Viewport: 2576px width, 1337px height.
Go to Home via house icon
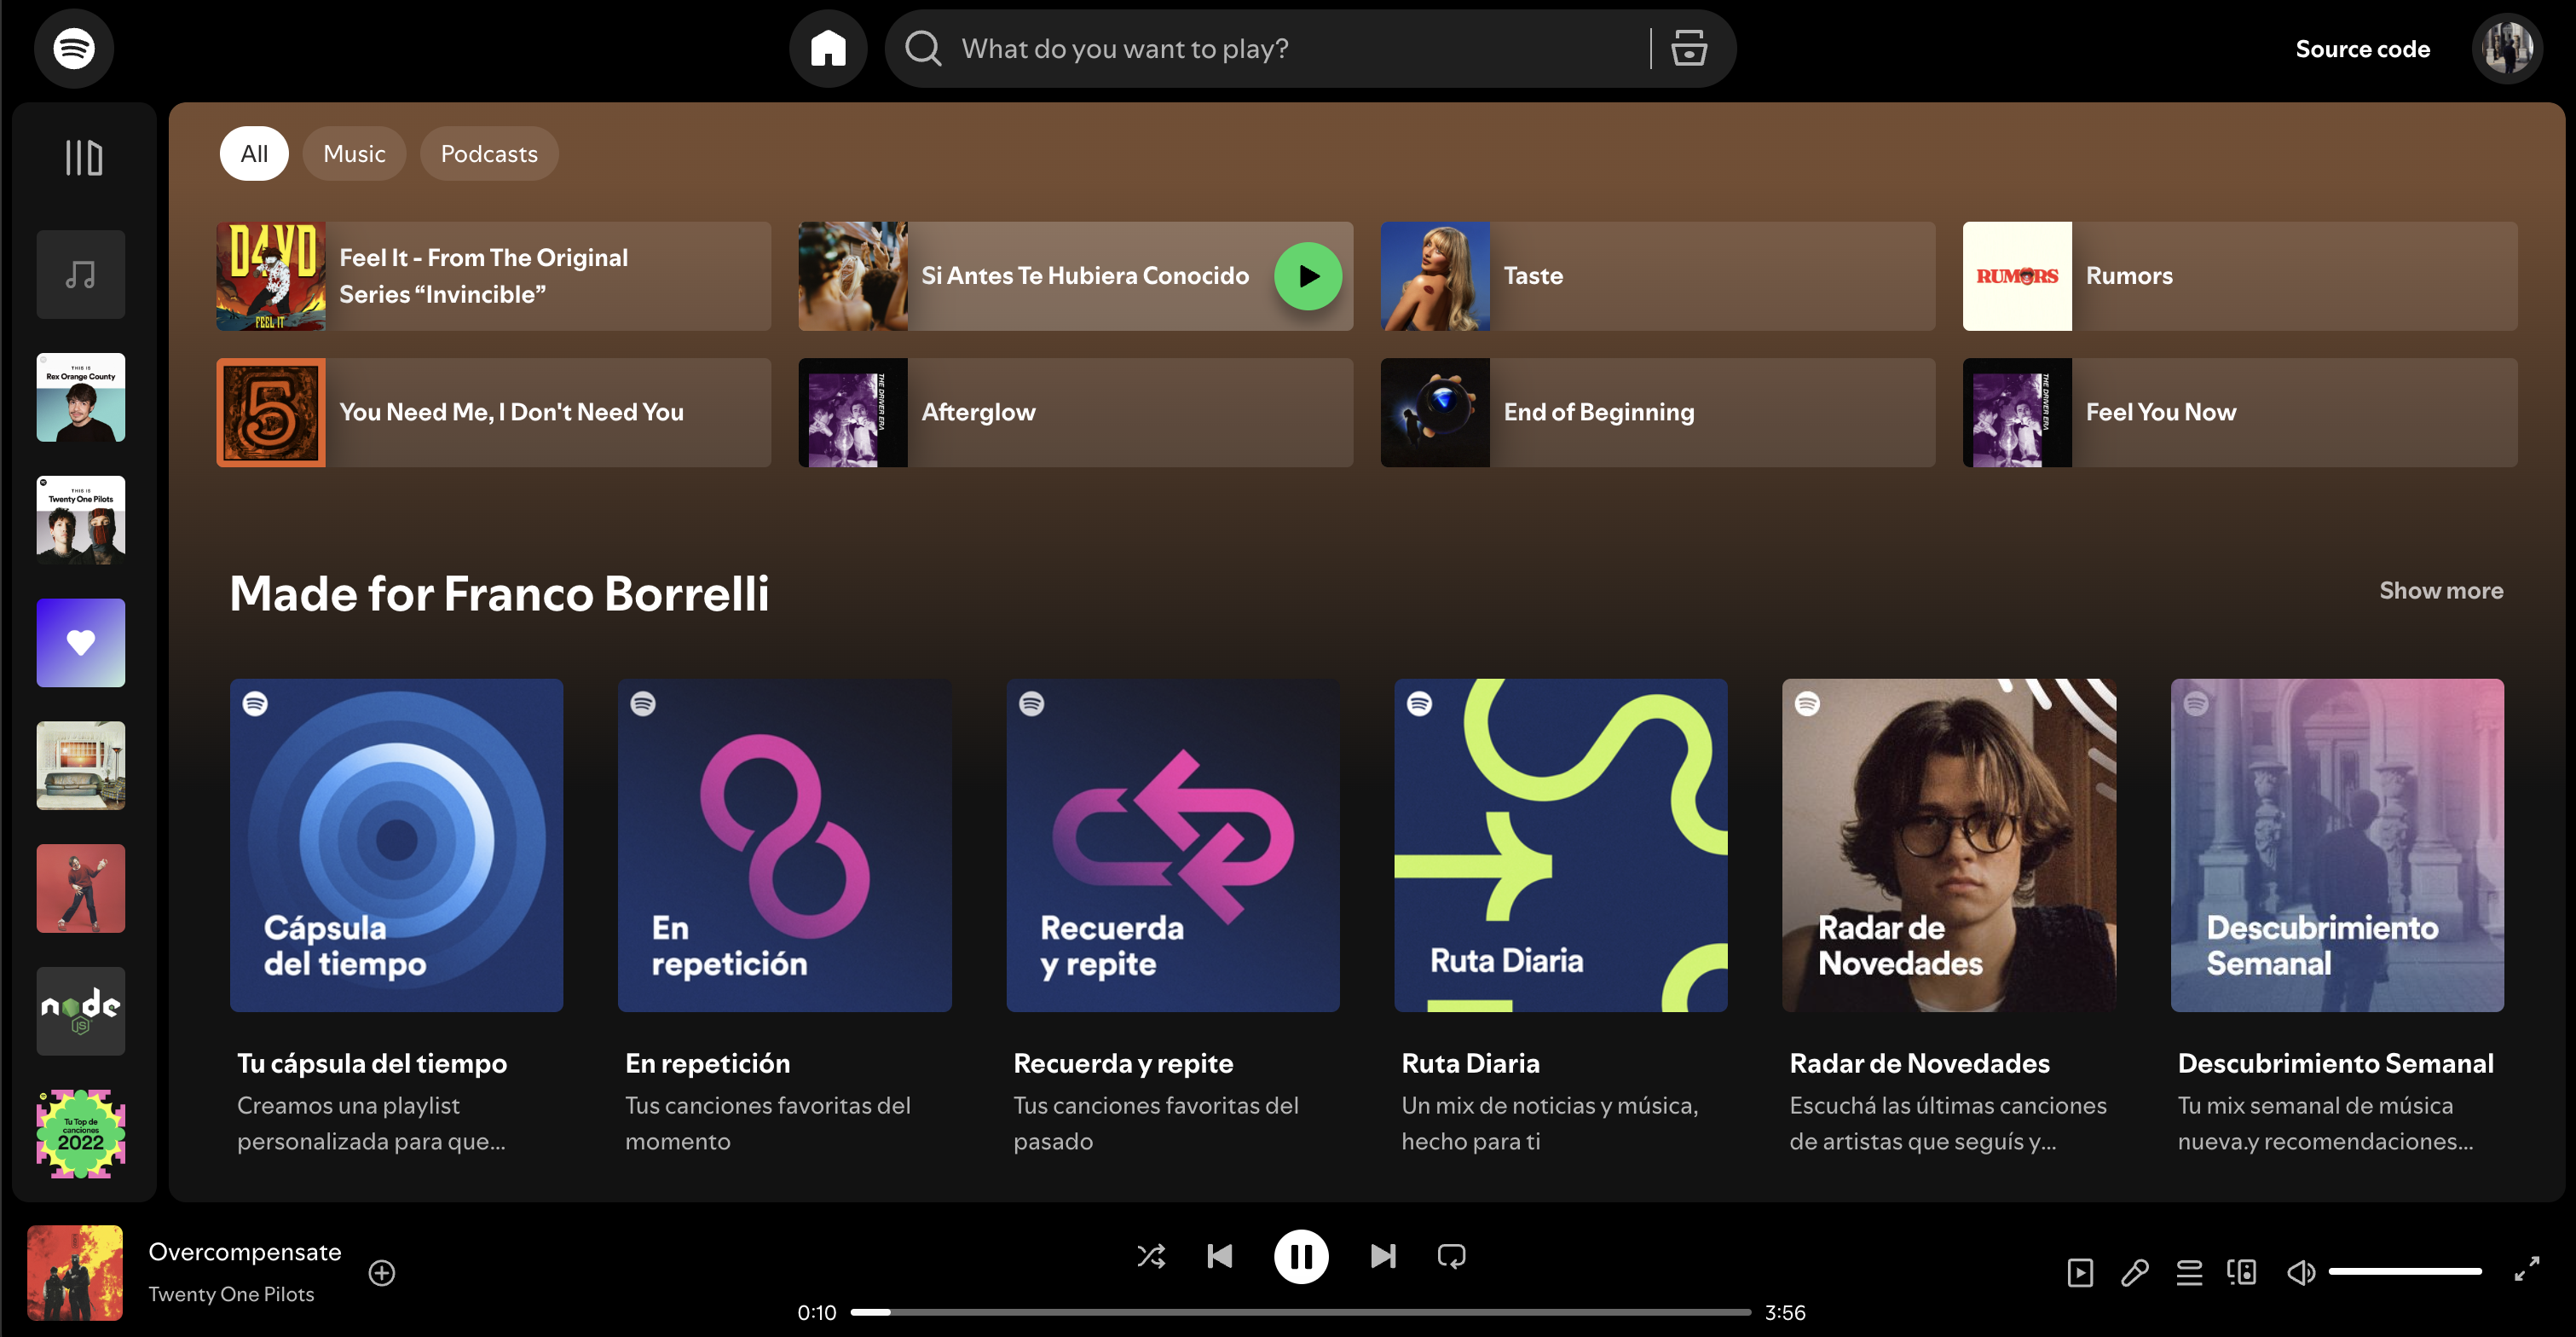click(827, 48)
